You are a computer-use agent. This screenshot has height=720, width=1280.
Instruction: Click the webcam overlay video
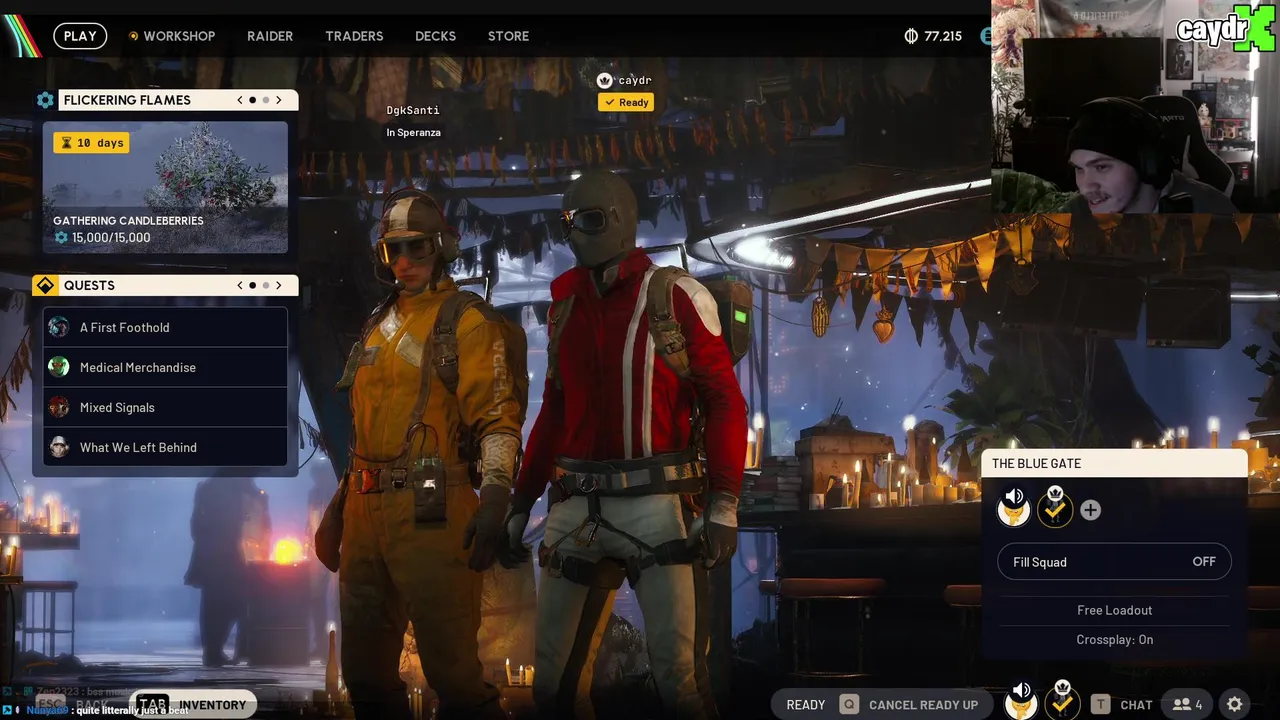click(x=1135, y=107)
